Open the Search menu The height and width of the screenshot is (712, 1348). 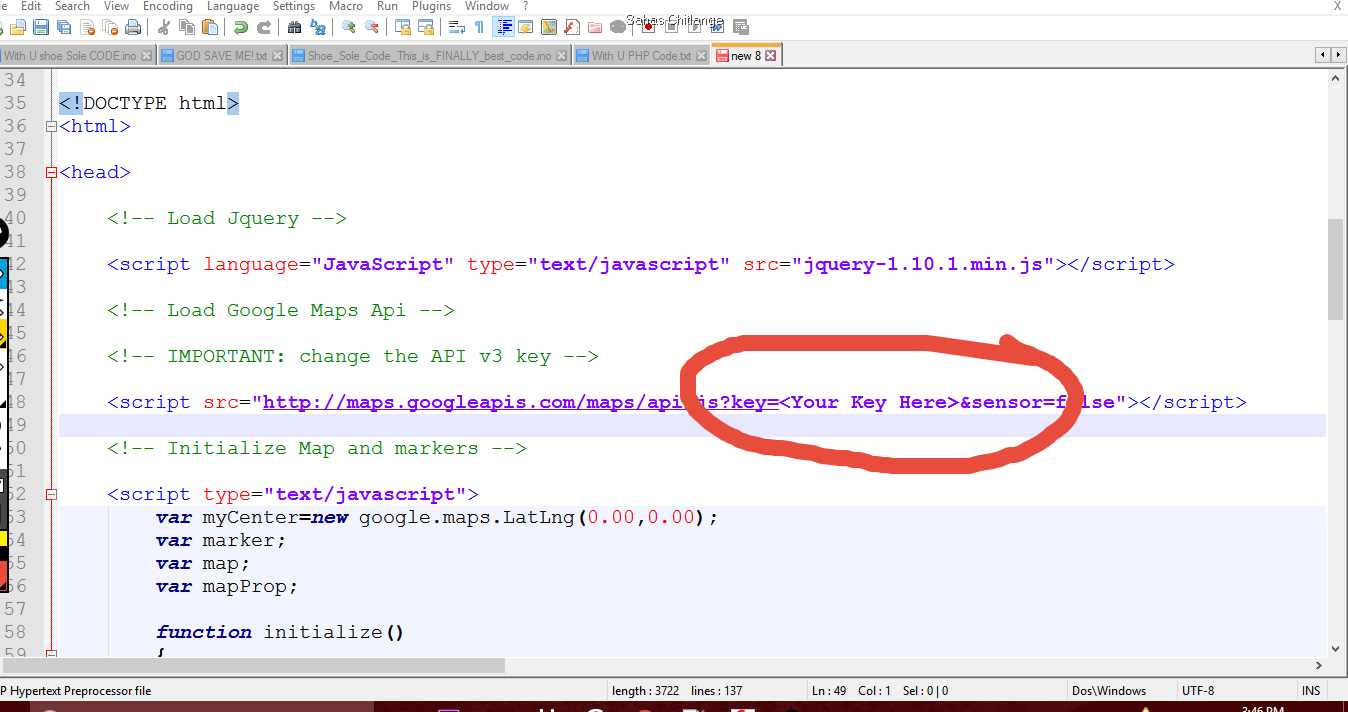coord(72,6)
